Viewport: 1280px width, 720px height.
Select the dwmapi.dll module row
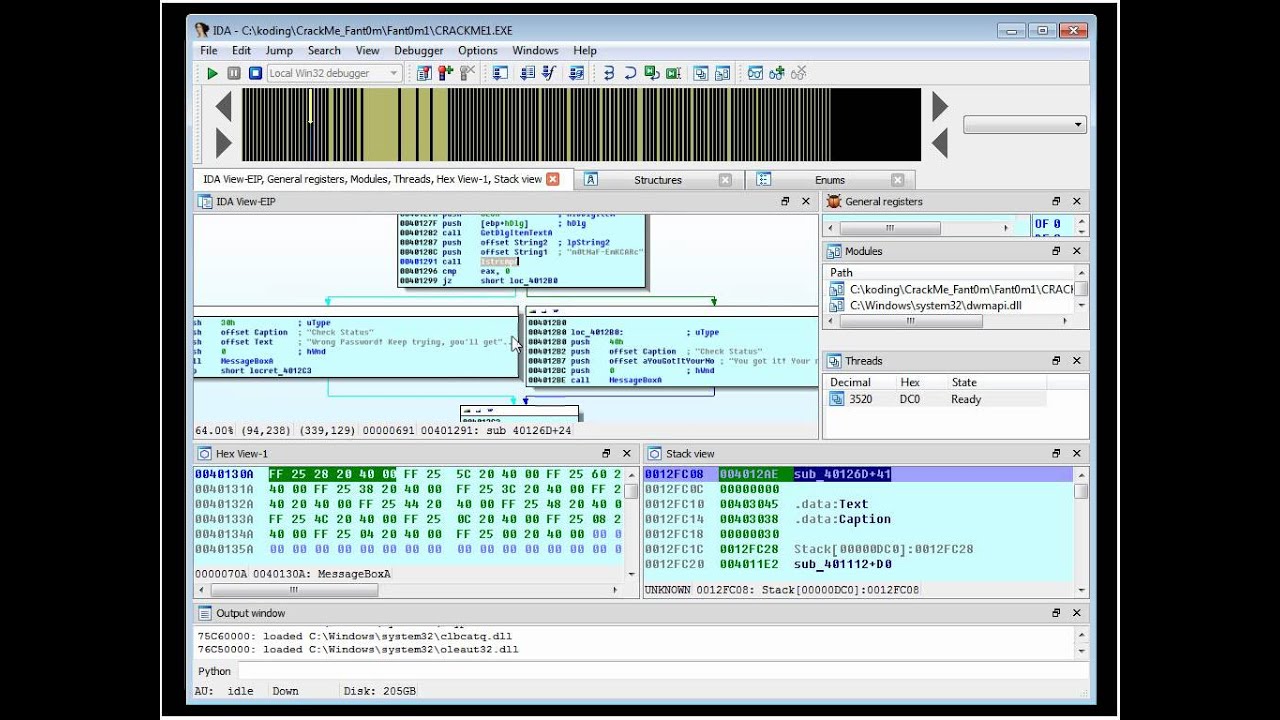pos(950,306)
